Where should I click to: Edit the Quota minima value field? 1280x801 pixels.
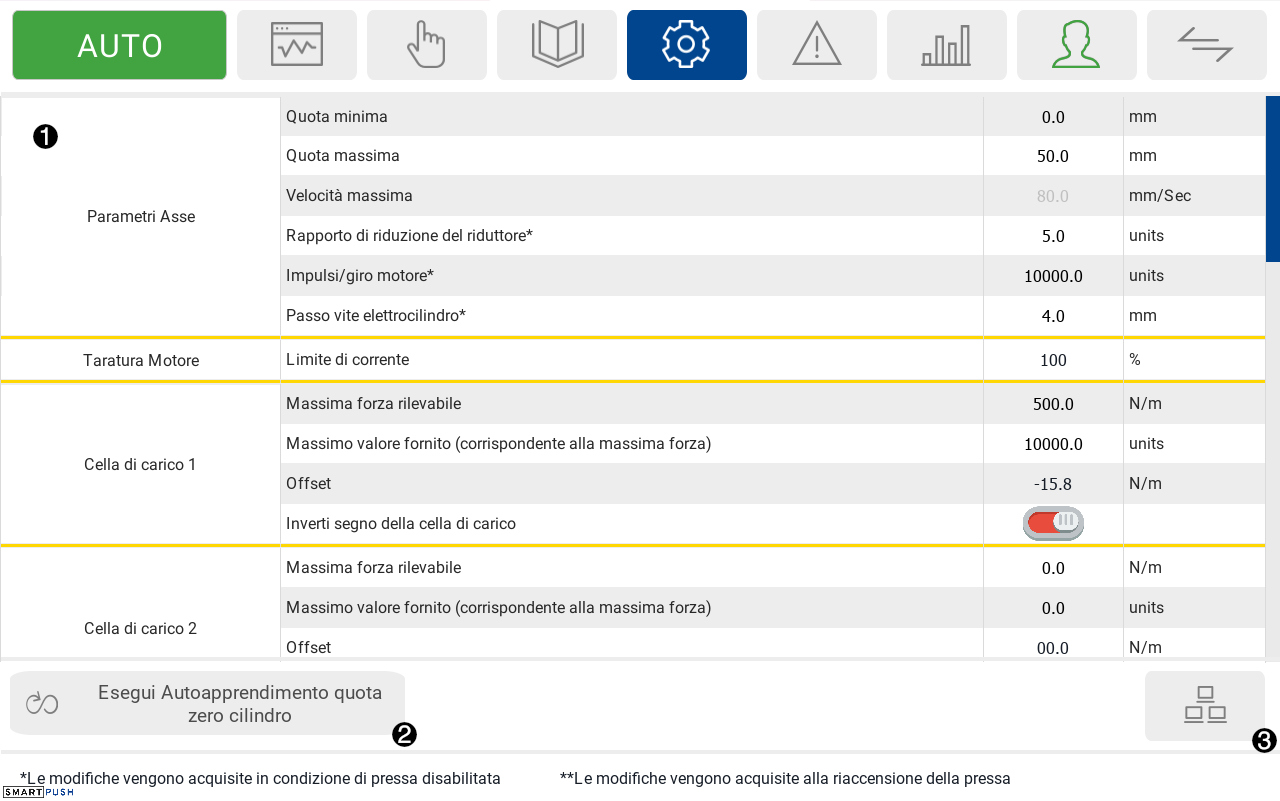pyautogui.click(x=1053, y=117)
